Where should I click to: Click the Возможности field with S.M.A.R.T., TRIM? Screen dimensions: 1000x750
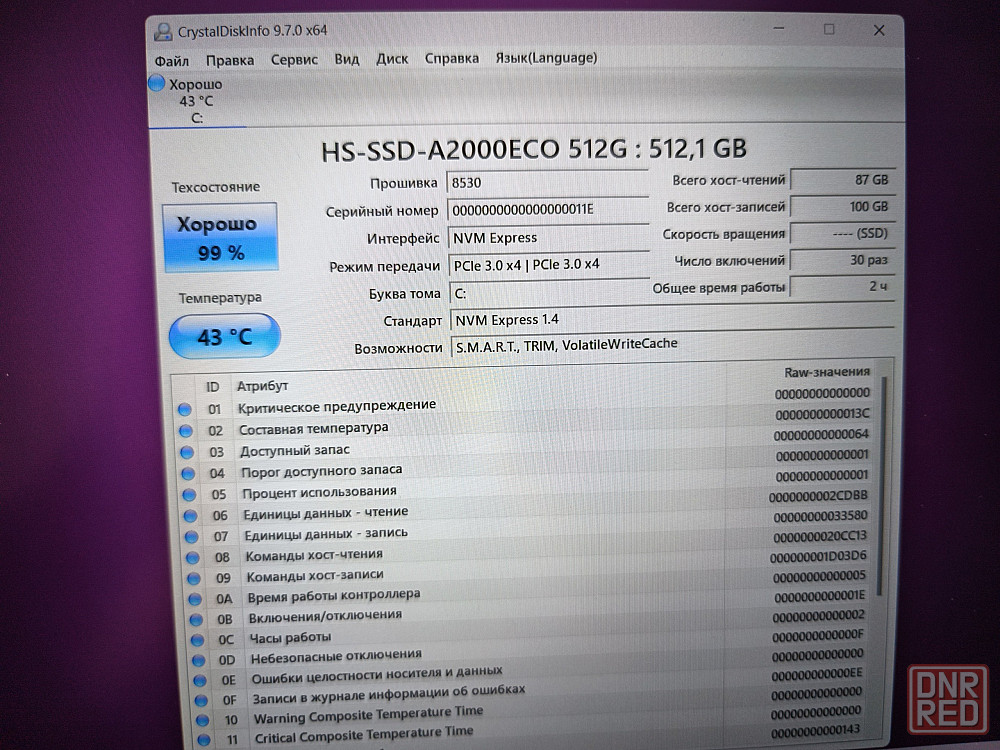(673, 345)
